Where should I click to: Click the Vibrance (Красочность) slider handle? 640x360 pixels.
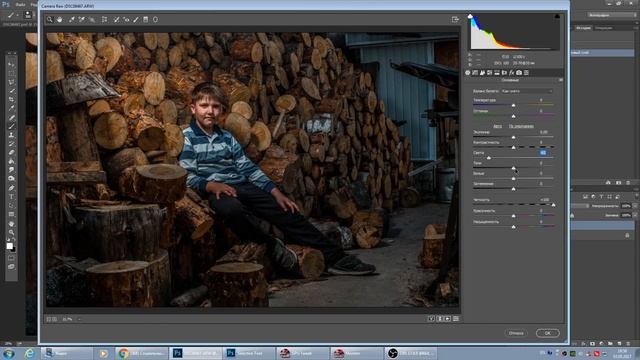(513, 216)
